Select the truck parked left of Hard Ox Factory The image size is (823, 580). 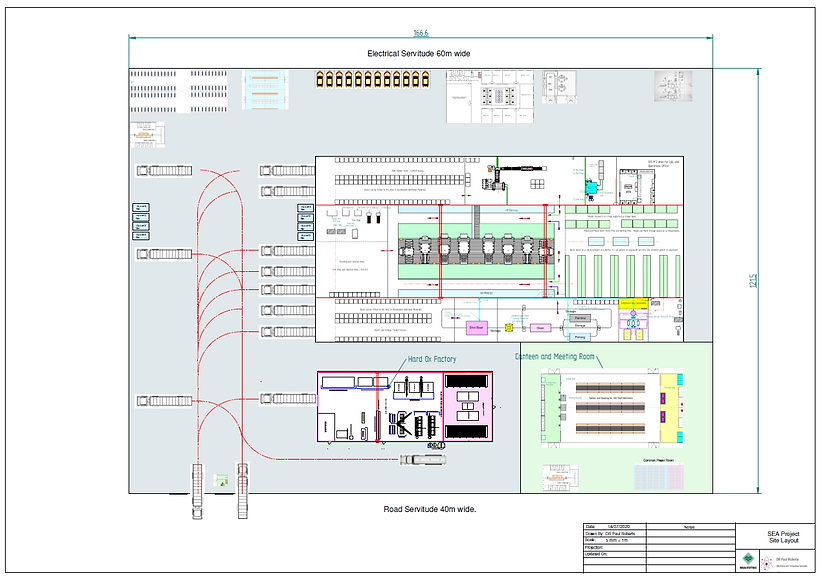[x=288, y=399]
